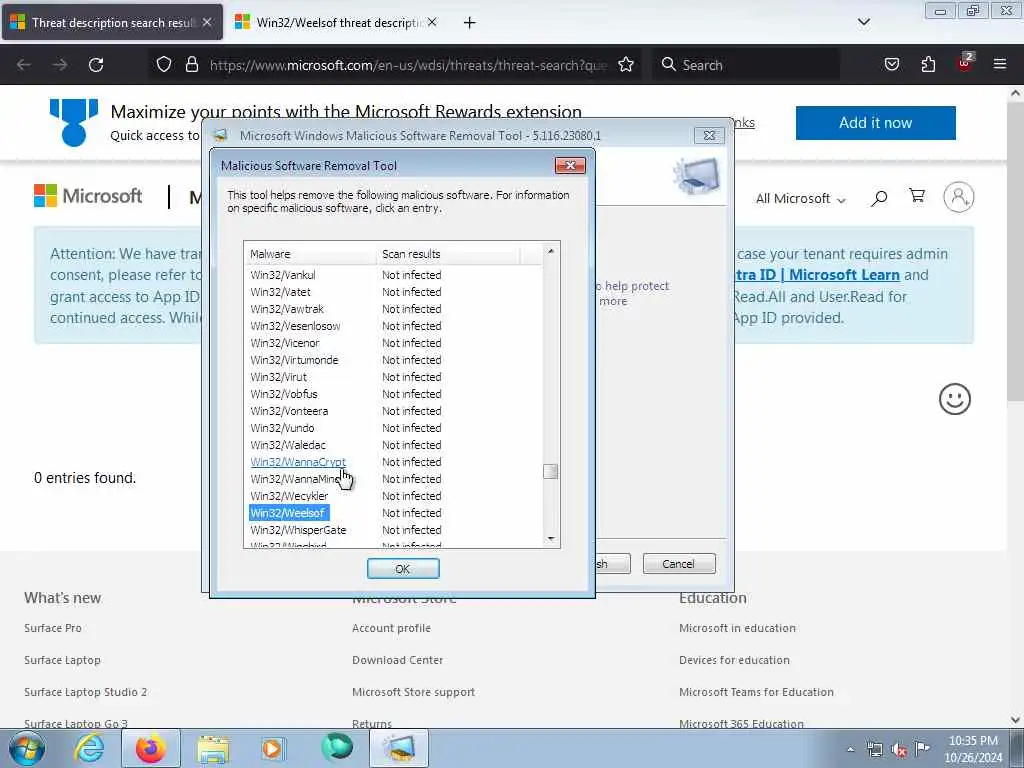Click malware list scrollbar thumb
This screenshot has width=1024, height=768.
(x=551, y=471)
